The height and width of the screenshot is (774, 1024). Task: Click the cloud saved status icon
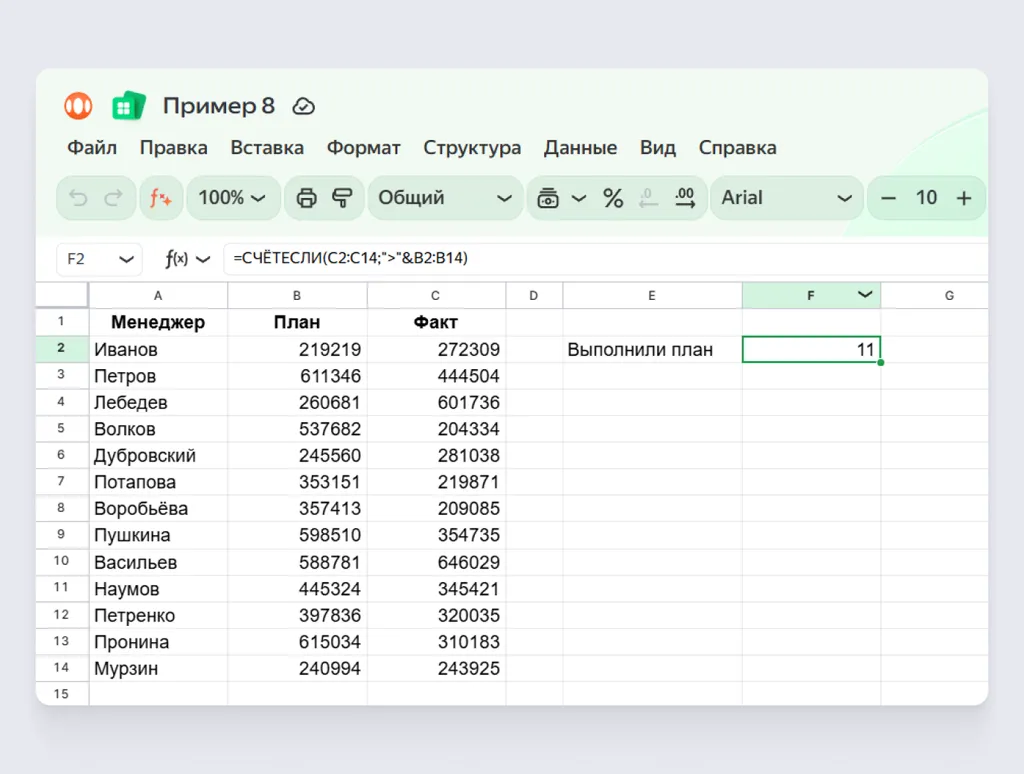304,106
